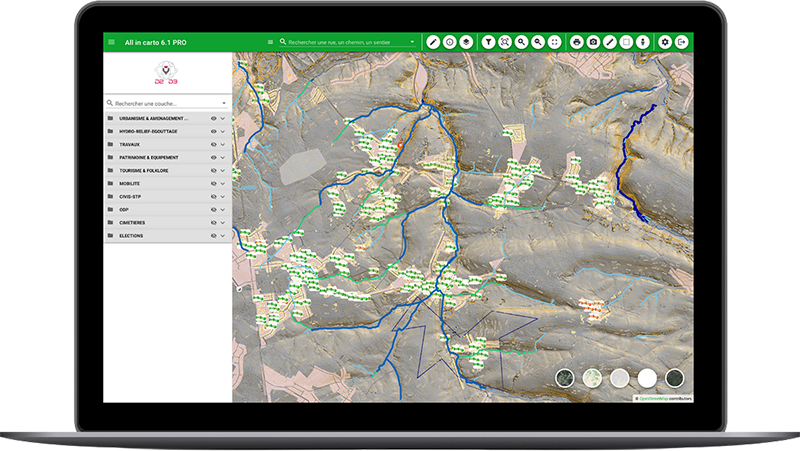Open the layers stack icon
Image resolution: width=800 pixels, height=451 pixels.
(466, 42)
